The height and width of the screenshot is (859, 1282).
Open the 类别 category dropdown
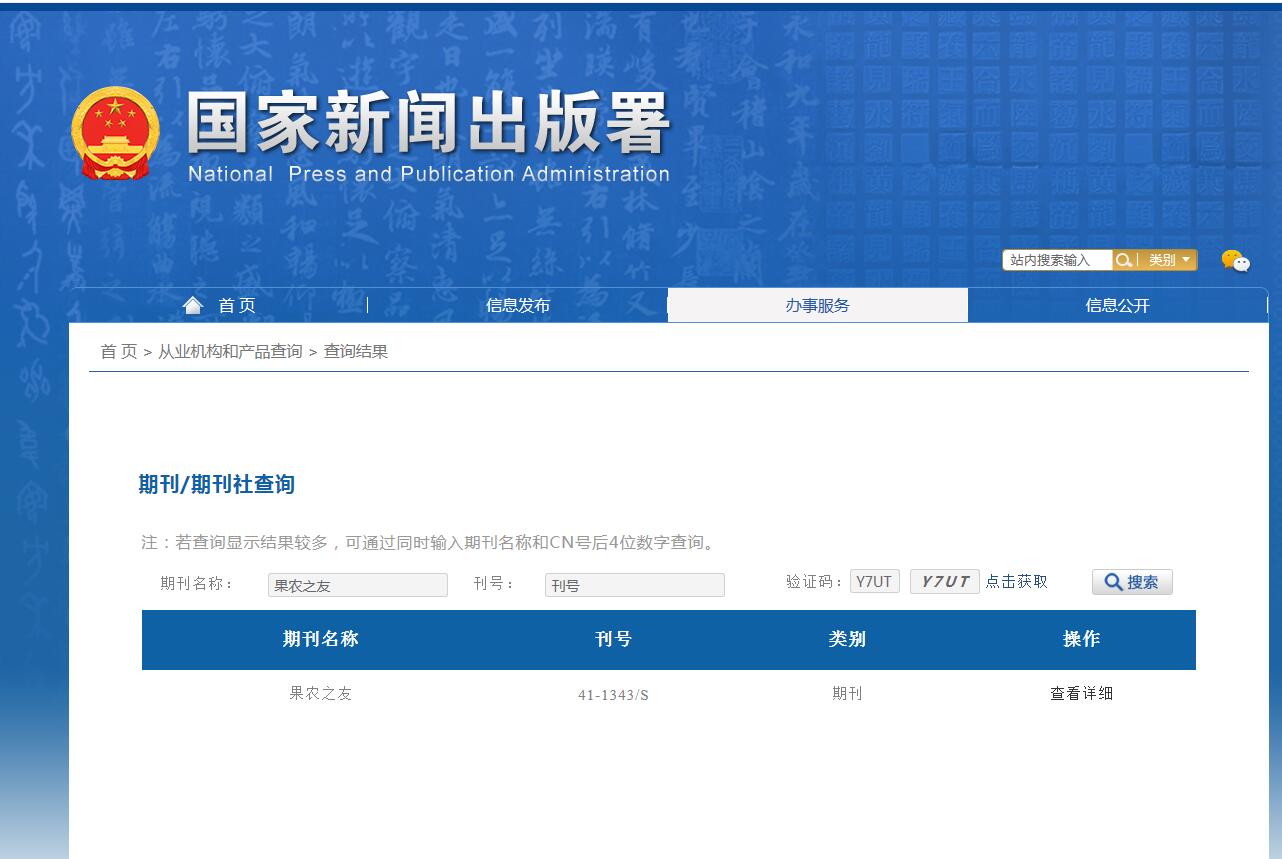point(1165,259)
